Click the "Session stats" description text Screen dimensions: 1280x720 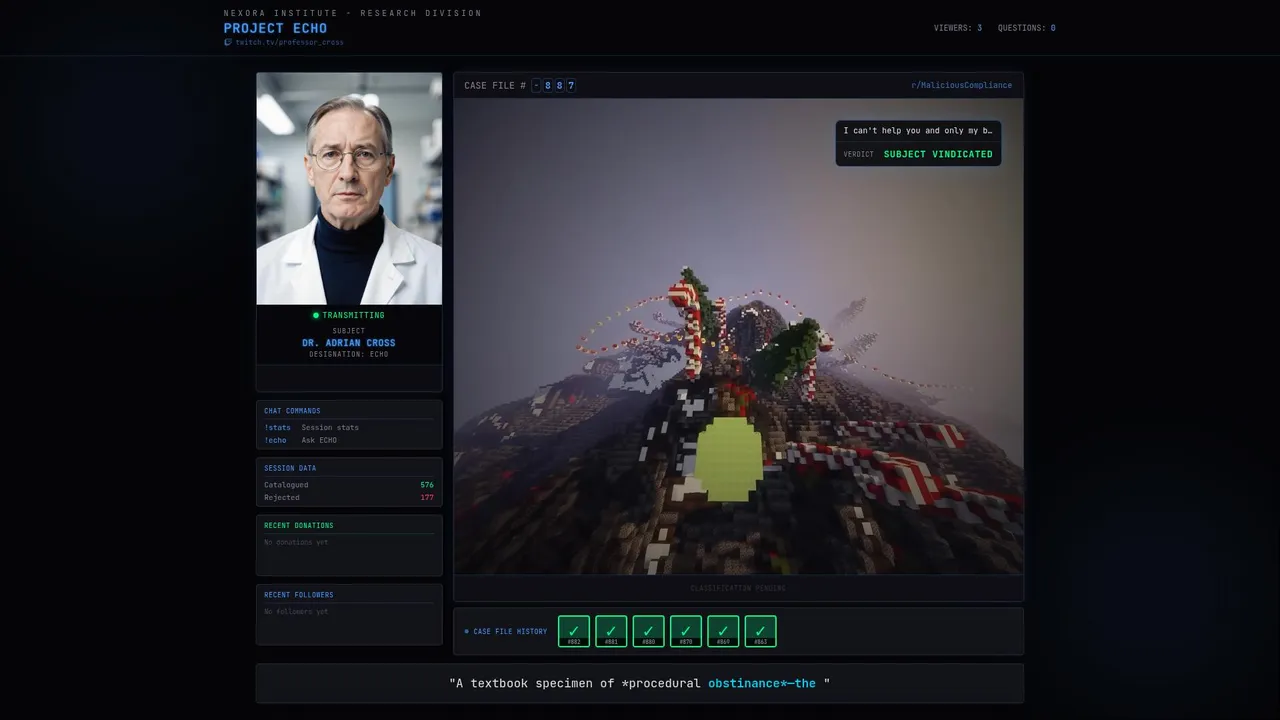click(x=330, y=427)
